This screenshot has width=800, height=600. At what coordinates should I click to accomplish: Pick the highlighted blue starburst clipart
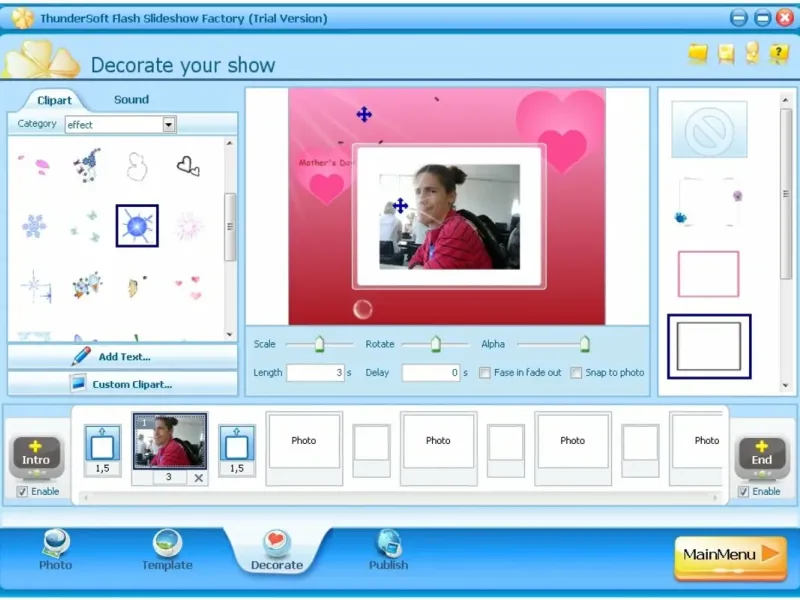(137, 226)
